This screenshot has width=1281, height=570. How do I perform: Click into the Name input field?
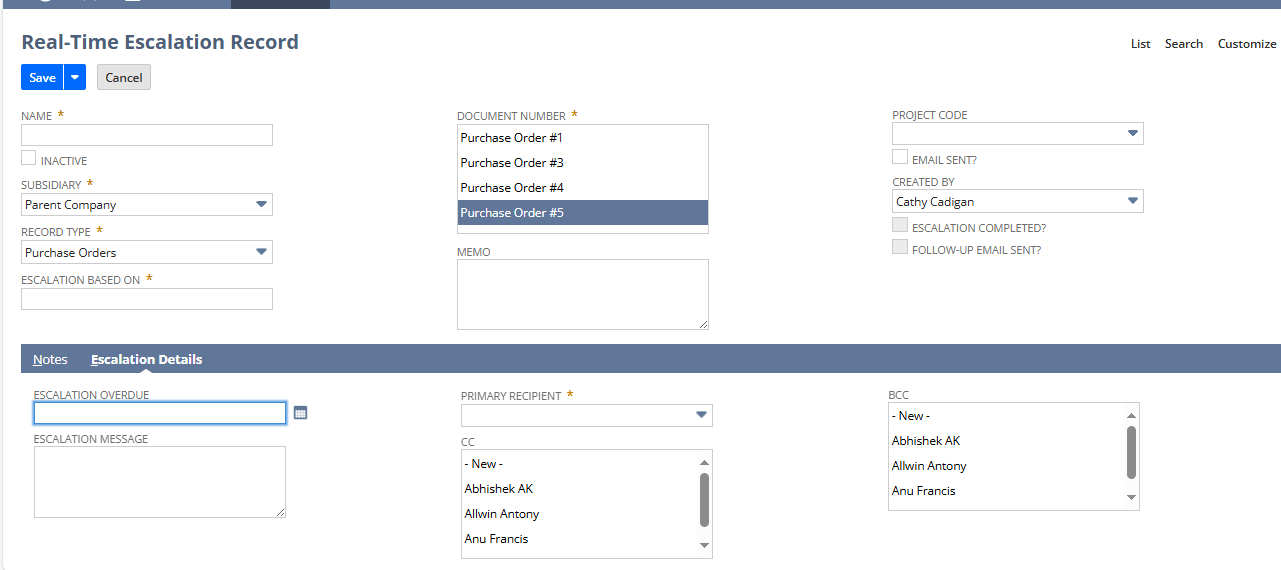point(147,135)
